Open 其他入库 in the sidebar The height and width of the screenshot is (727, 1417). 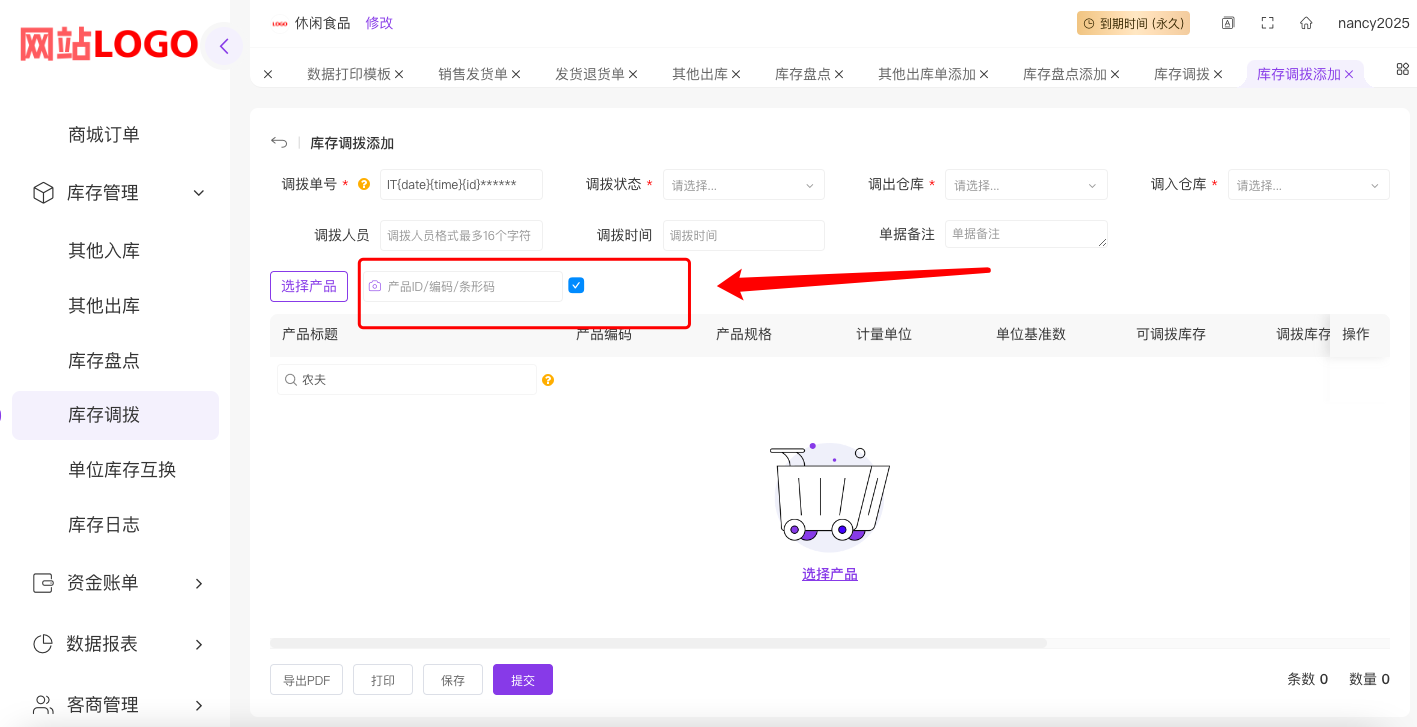(104, 251)
